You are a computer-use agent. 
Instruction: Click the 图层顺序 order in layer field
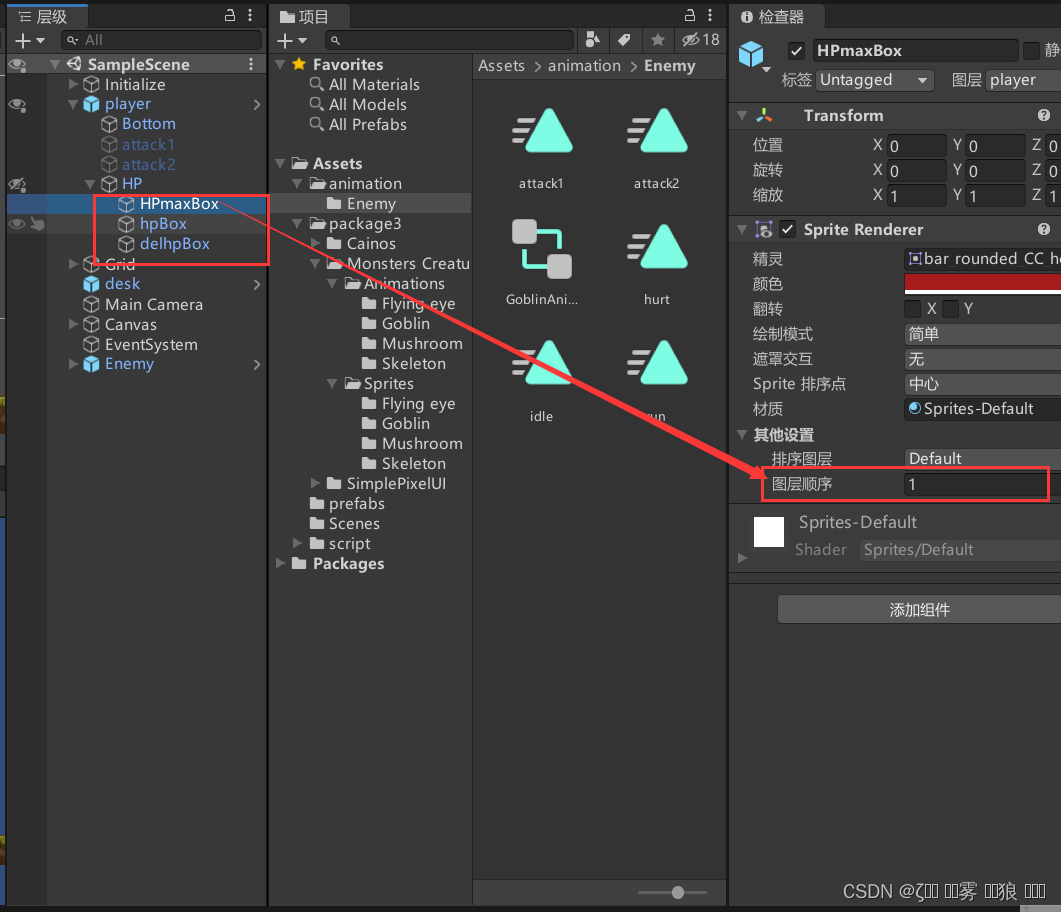tap(975, 484)
